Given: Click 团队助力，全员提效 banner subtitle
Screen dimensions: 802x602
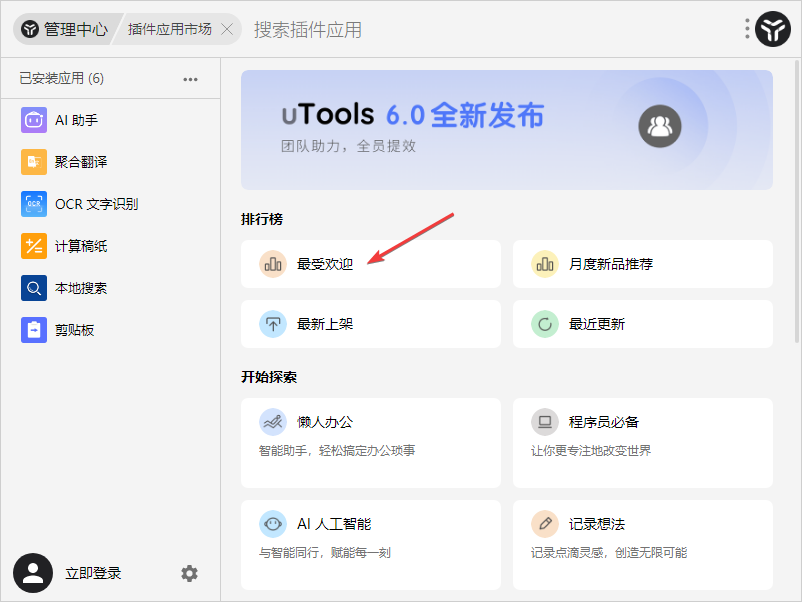Looking at the screenshot, I should [348, 146].
